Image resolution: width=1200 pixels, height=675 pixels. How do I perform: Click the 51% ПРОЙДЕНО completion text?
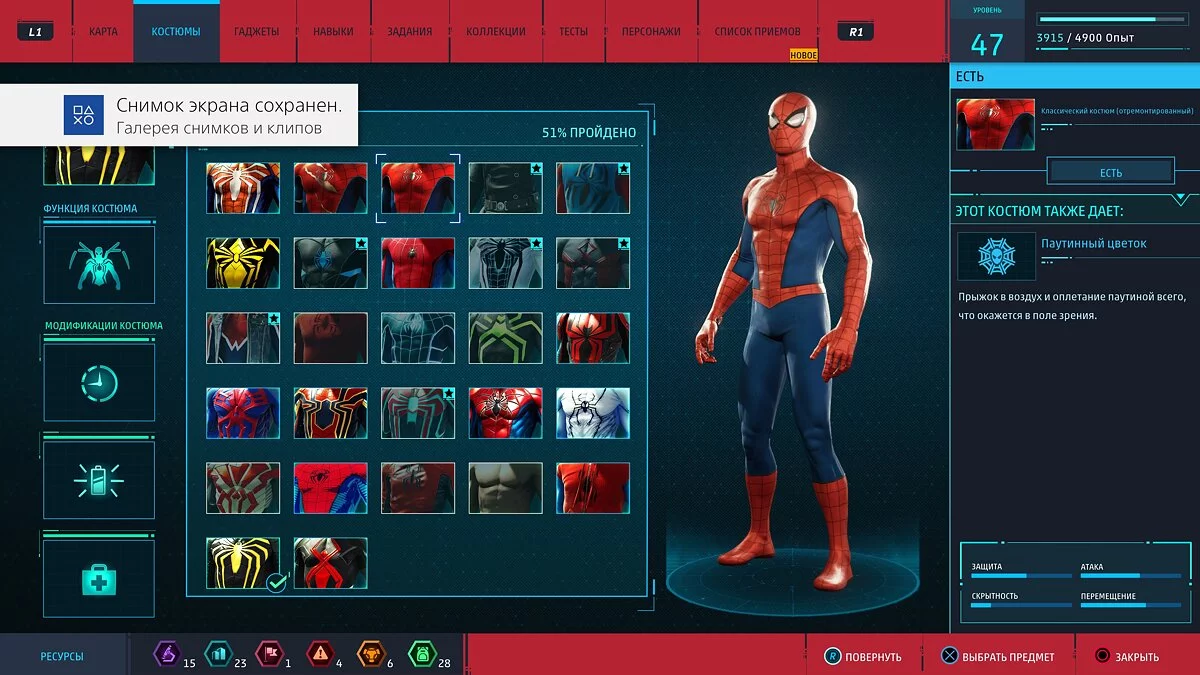588,132
